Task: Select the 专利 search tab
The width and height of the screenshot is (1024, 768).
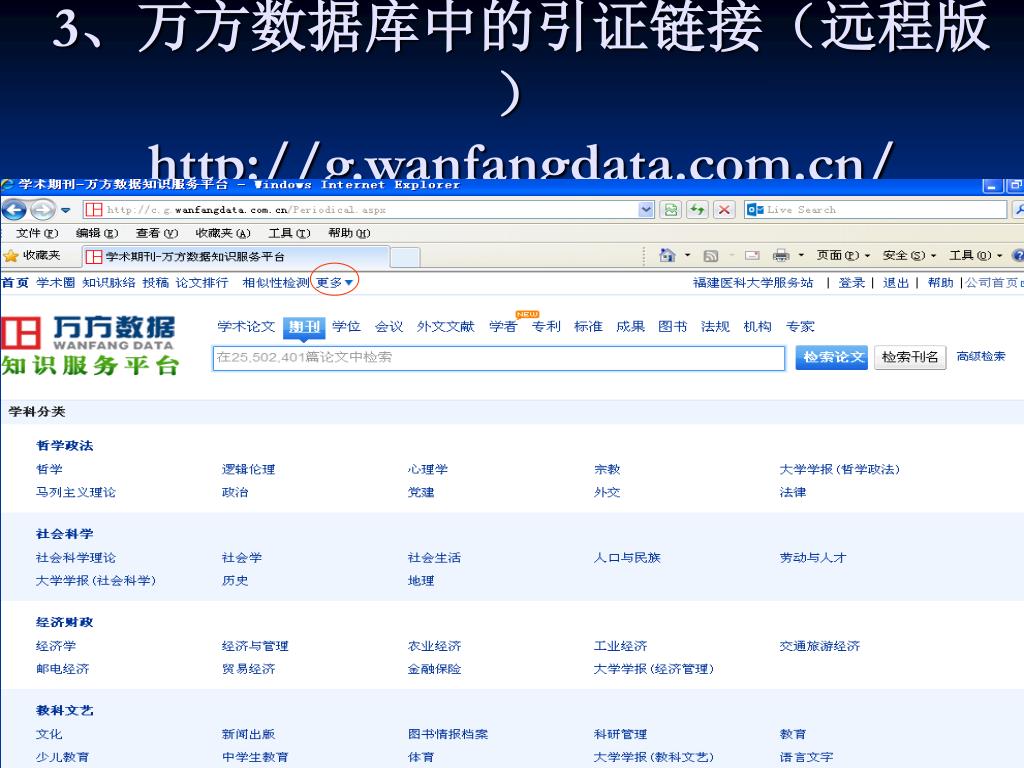Action: click(546, 326)
